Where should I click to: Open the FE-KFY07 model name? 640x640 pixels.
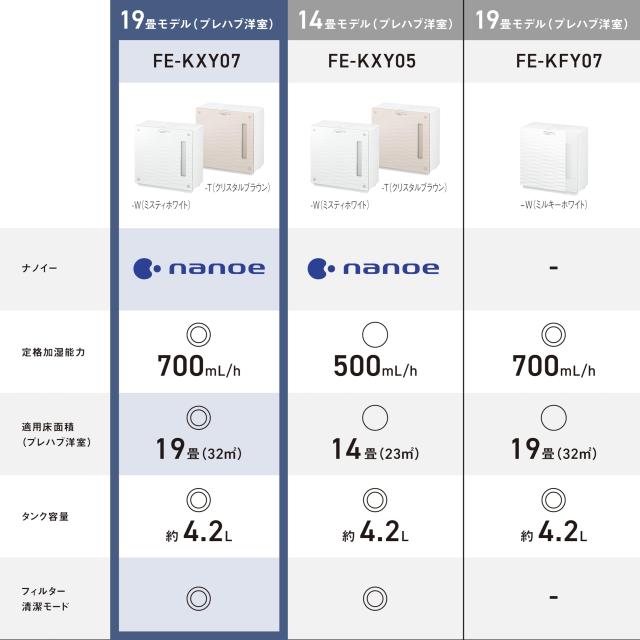[x=559, y=61]
